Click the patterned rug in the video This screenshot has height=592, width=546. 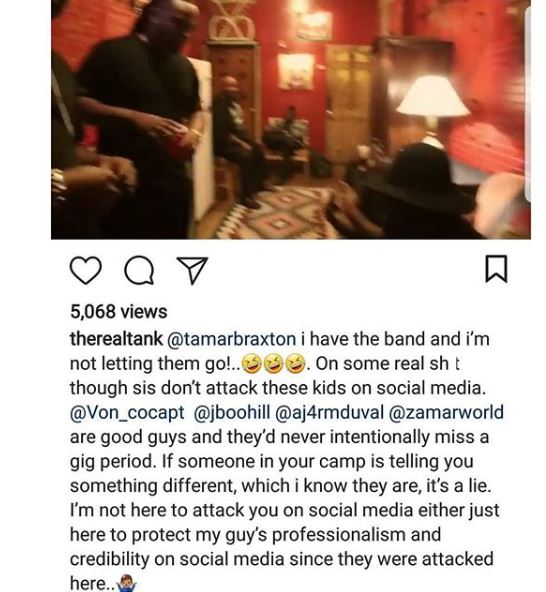click(x=288, y=211)
